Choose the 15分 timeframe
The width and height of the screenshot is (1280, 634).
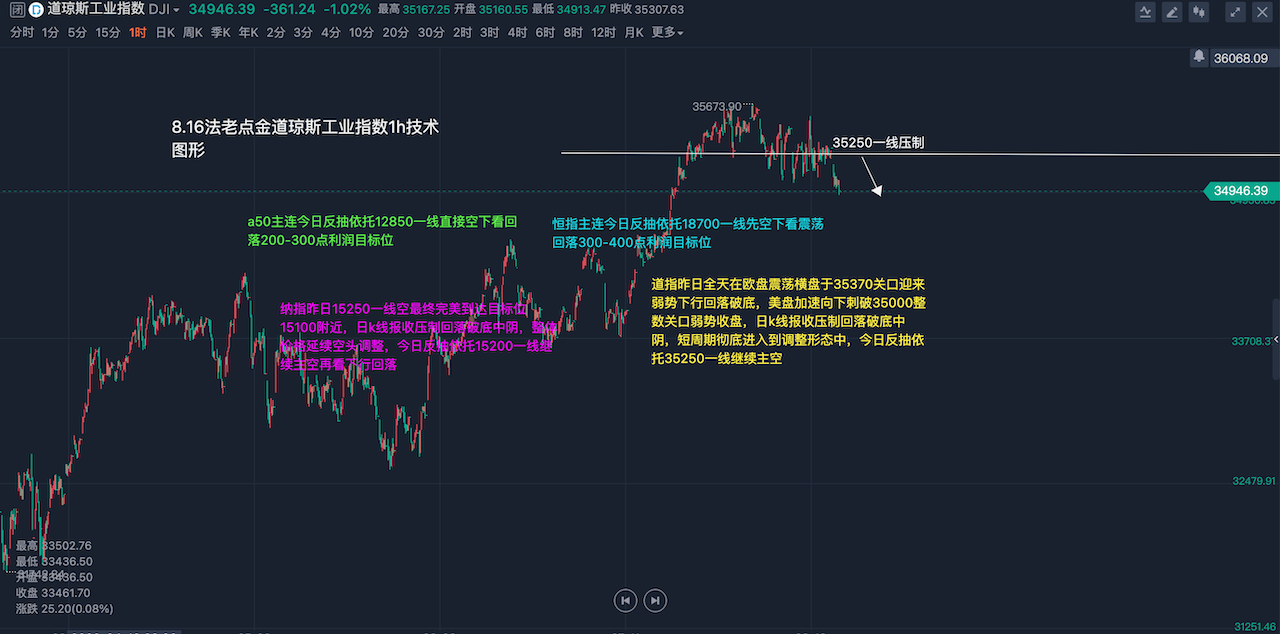pyautogui.click(x=107, y=32)
